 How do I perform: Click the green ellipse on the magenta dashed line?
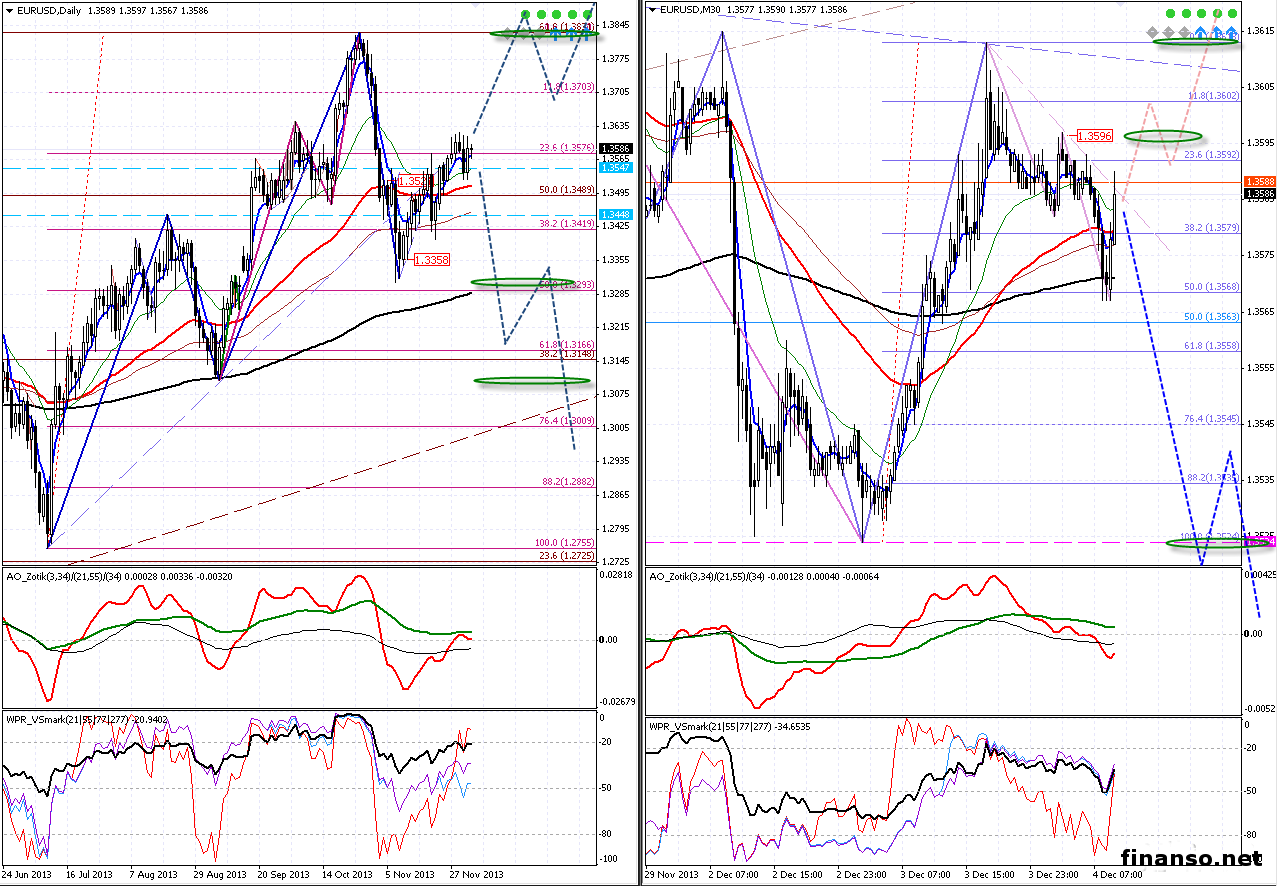(1207, 542)
